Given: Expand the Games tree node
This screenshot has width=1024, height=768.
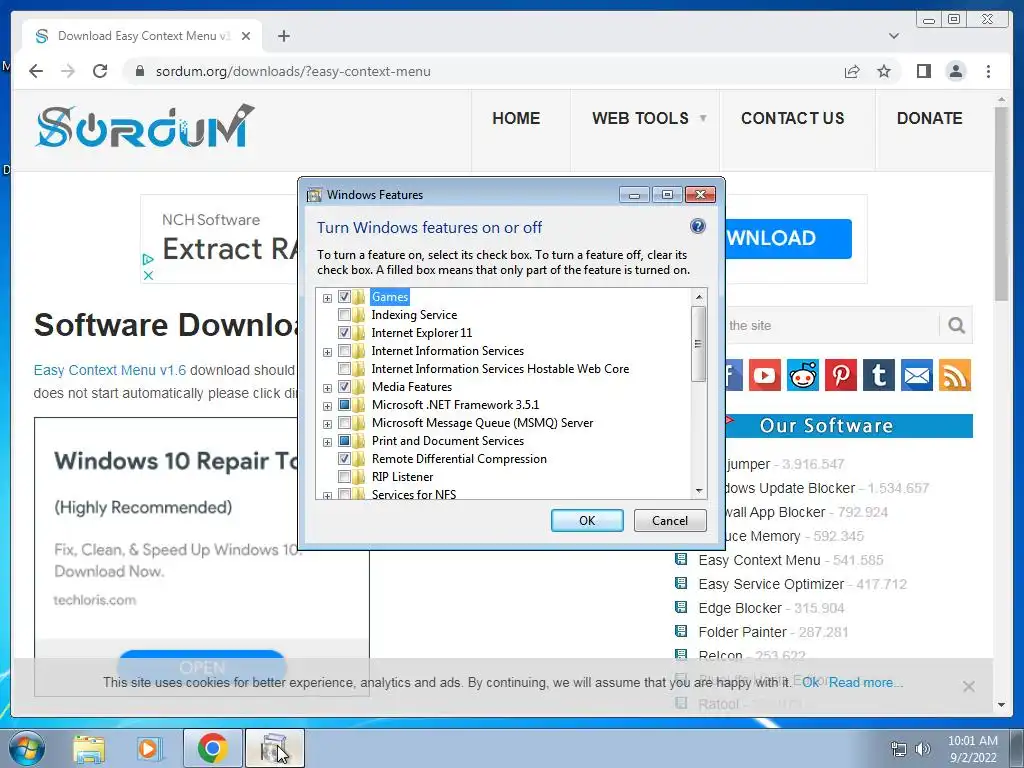Looking at the screenshot, I should pos(327,298).
